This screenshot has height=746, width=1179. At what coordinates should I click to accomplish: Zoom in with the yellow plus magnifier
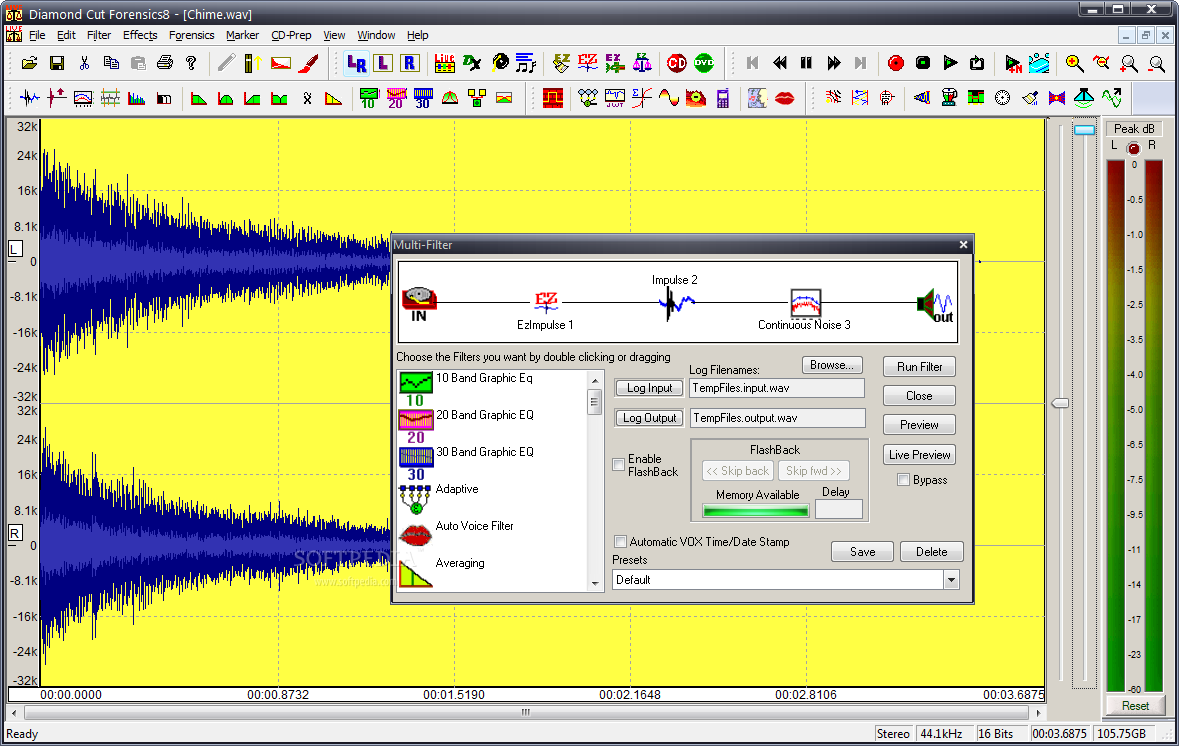coord(1074,63)
